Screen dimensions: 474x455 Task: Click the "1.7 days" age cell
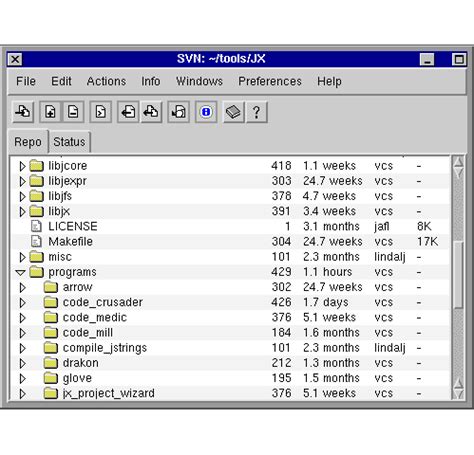click(326, 302)
